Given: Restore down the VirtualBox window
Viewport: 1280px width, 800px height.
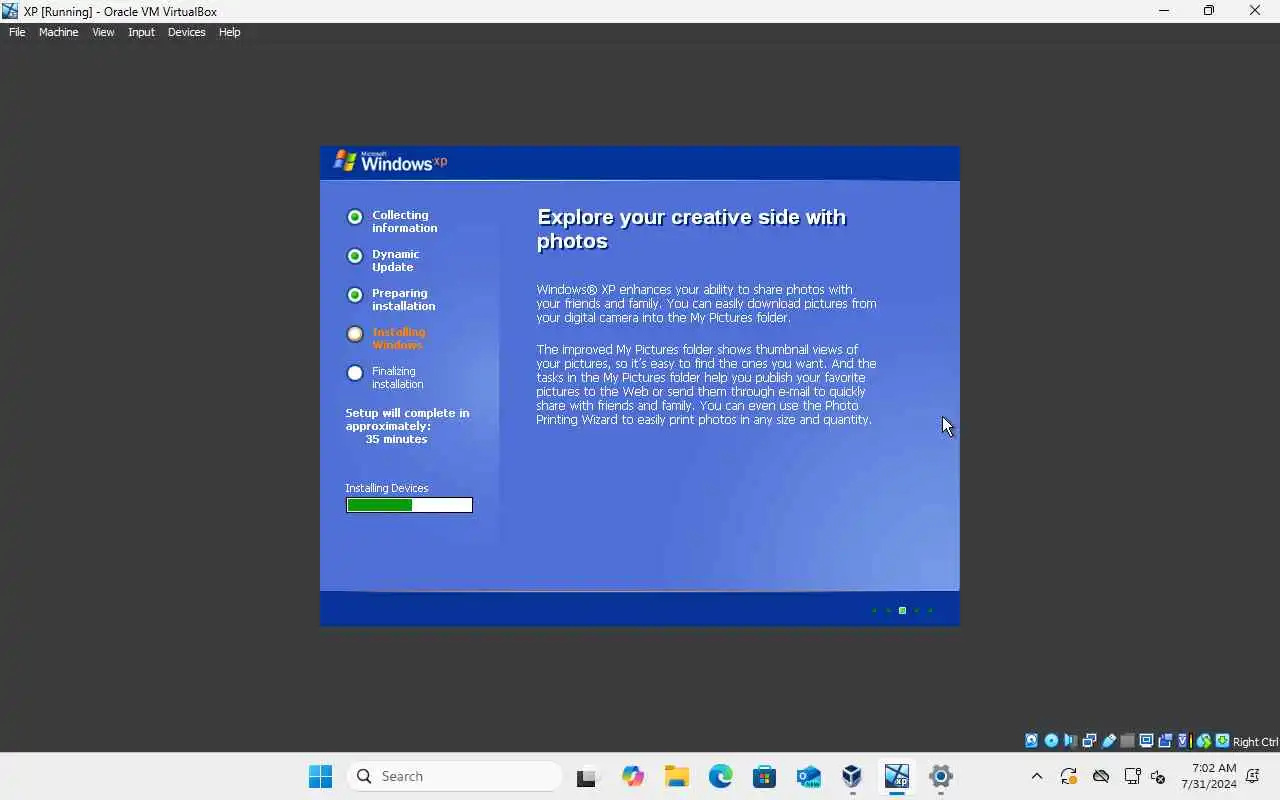Looking at the screenshot, I should (1209, 11).
